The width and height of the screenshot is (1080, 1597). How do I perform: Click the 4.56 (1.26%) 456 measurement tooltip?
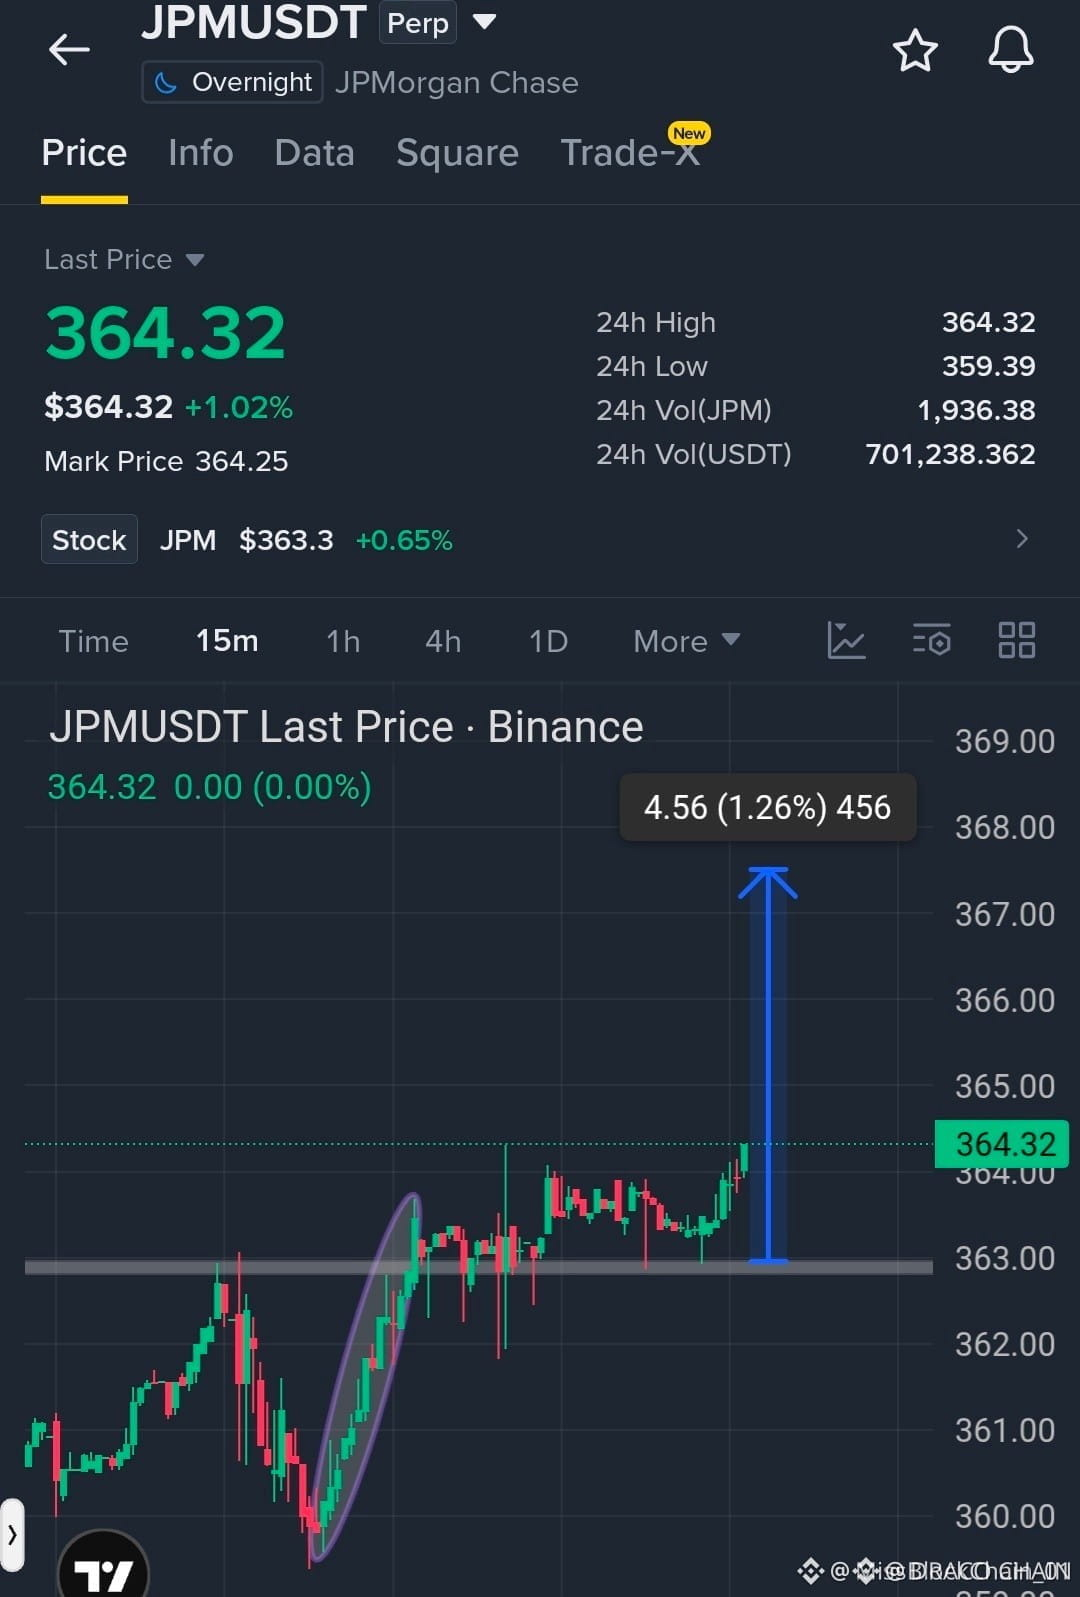(767, 807)
